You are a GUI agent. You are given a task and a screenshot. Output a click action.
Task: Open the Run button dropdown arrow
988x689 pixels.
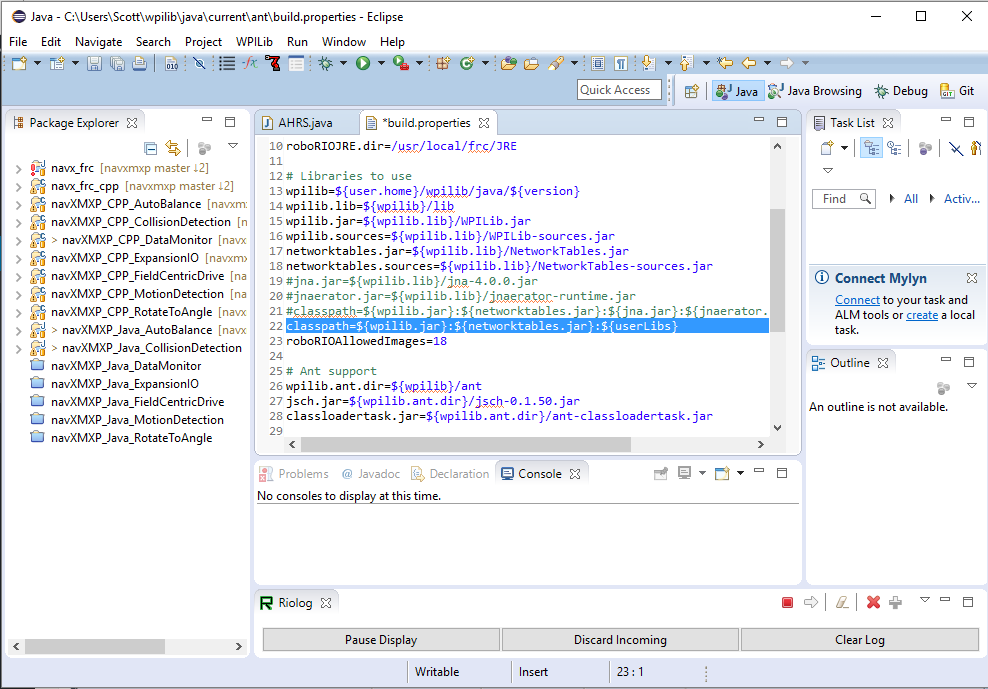coord(379,64)
